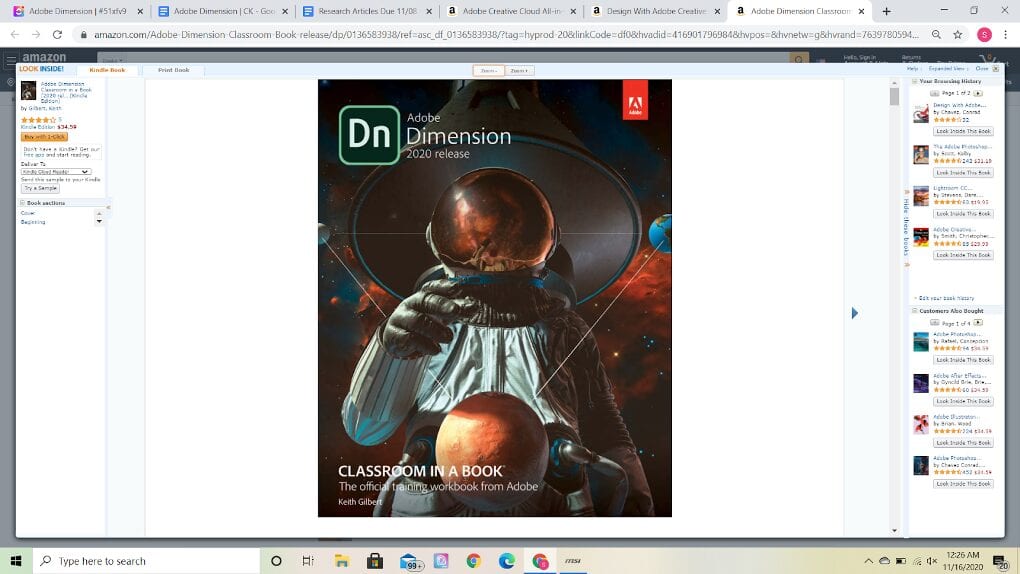1020x574 pixels.
Task: Open the Cover section link
Action: tap(27, 213)
